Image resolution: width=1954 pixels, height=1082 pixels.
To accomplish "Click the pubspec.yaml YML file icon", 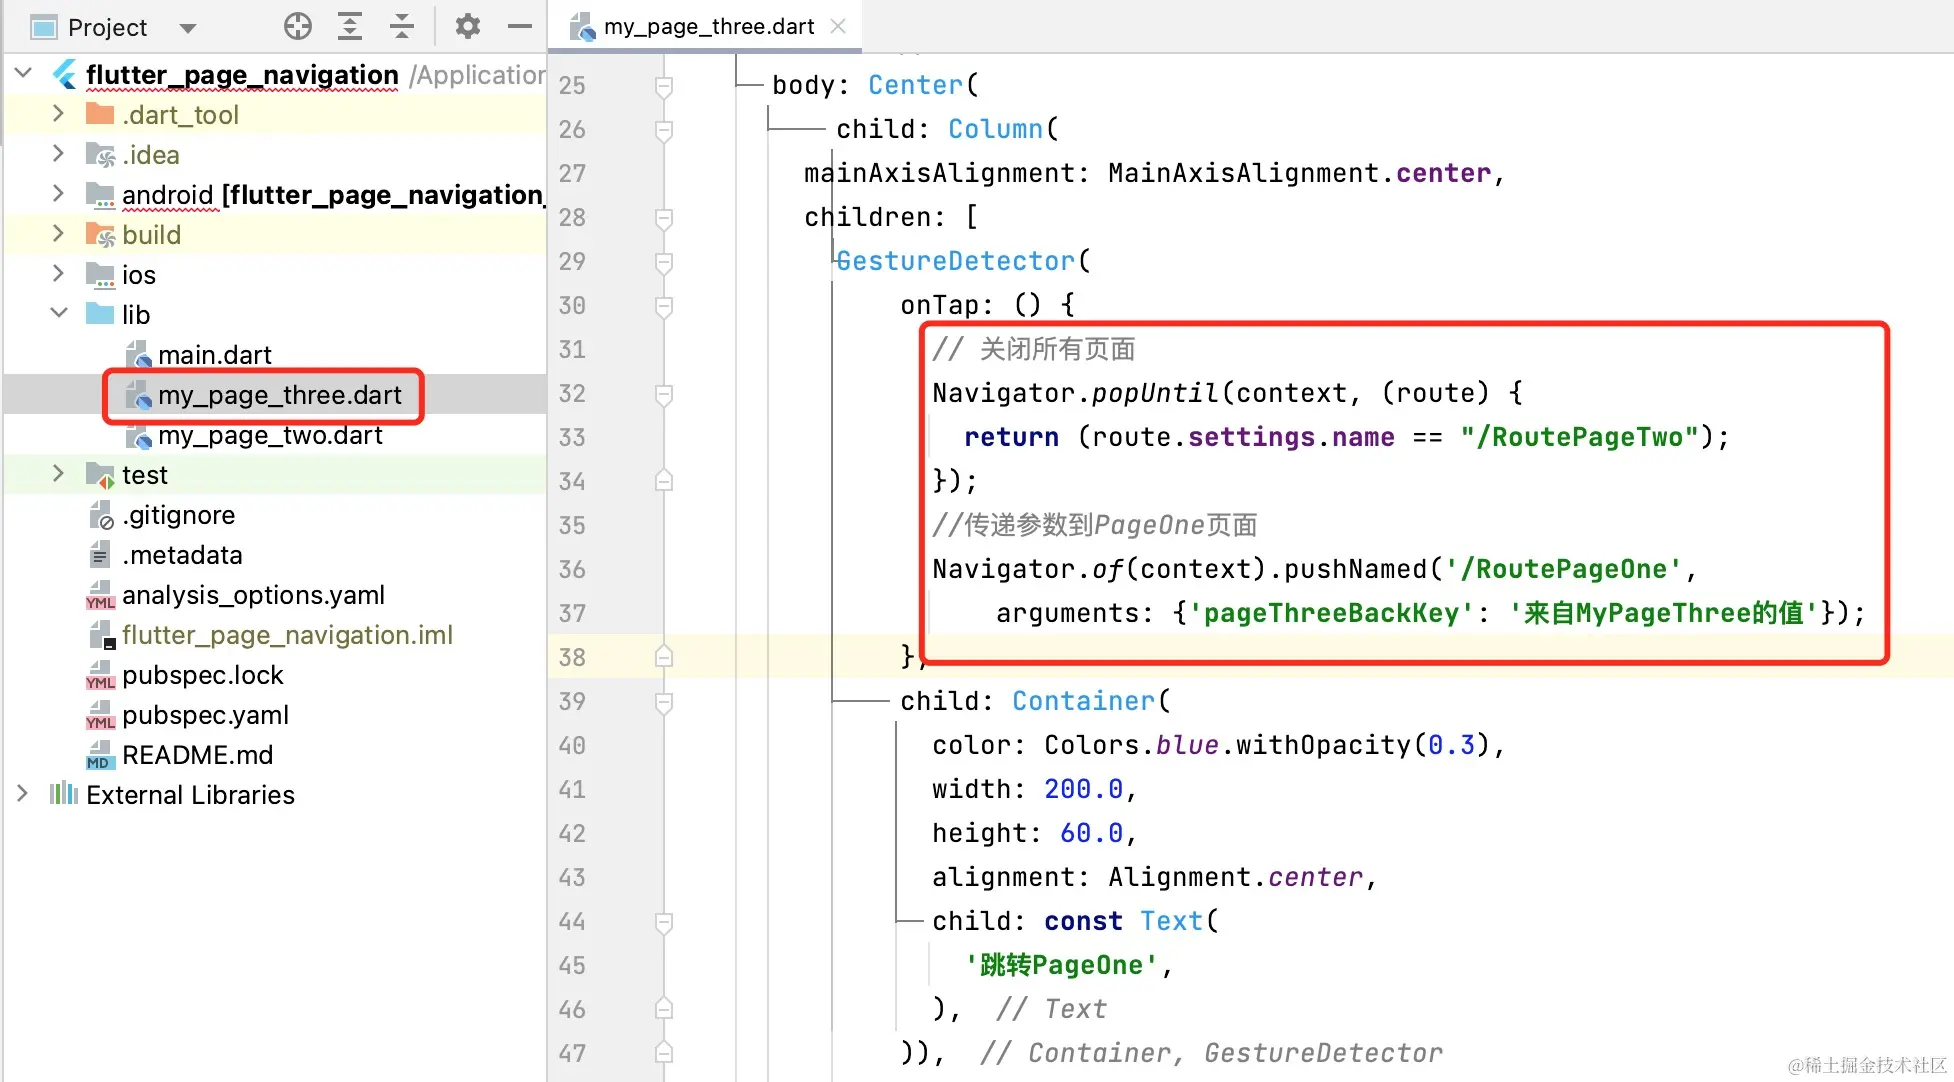I will (x=100, y=715).
